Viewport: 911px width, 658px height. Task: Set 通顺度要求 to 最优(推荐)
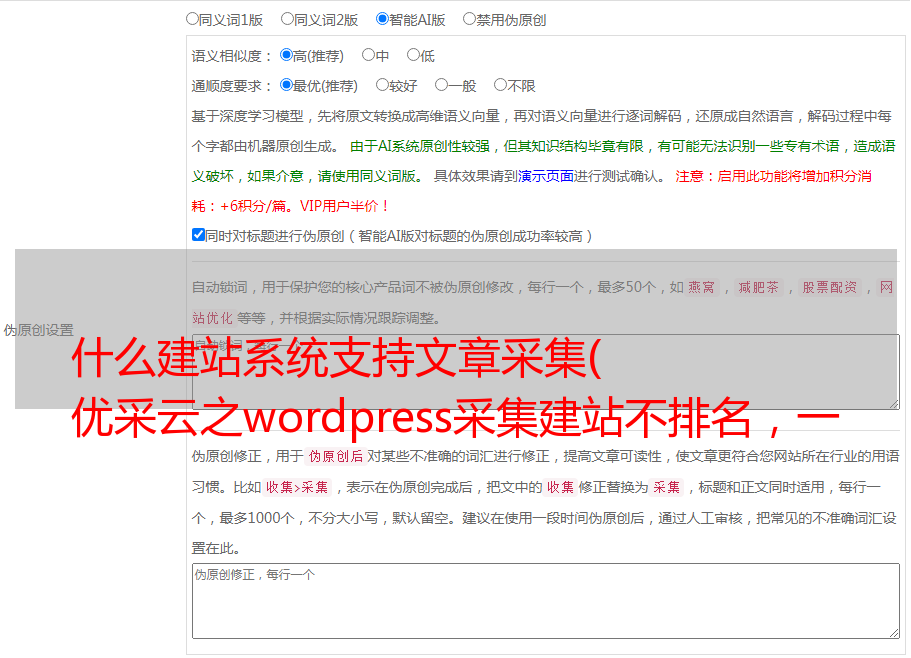click(x=286, y=85)
